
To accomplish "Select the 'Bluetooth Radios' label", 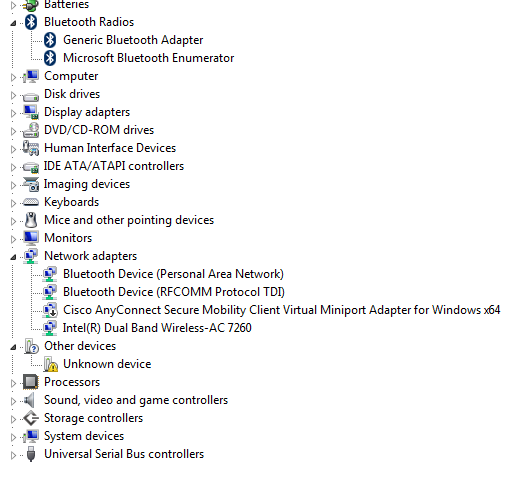I will 89,22.
